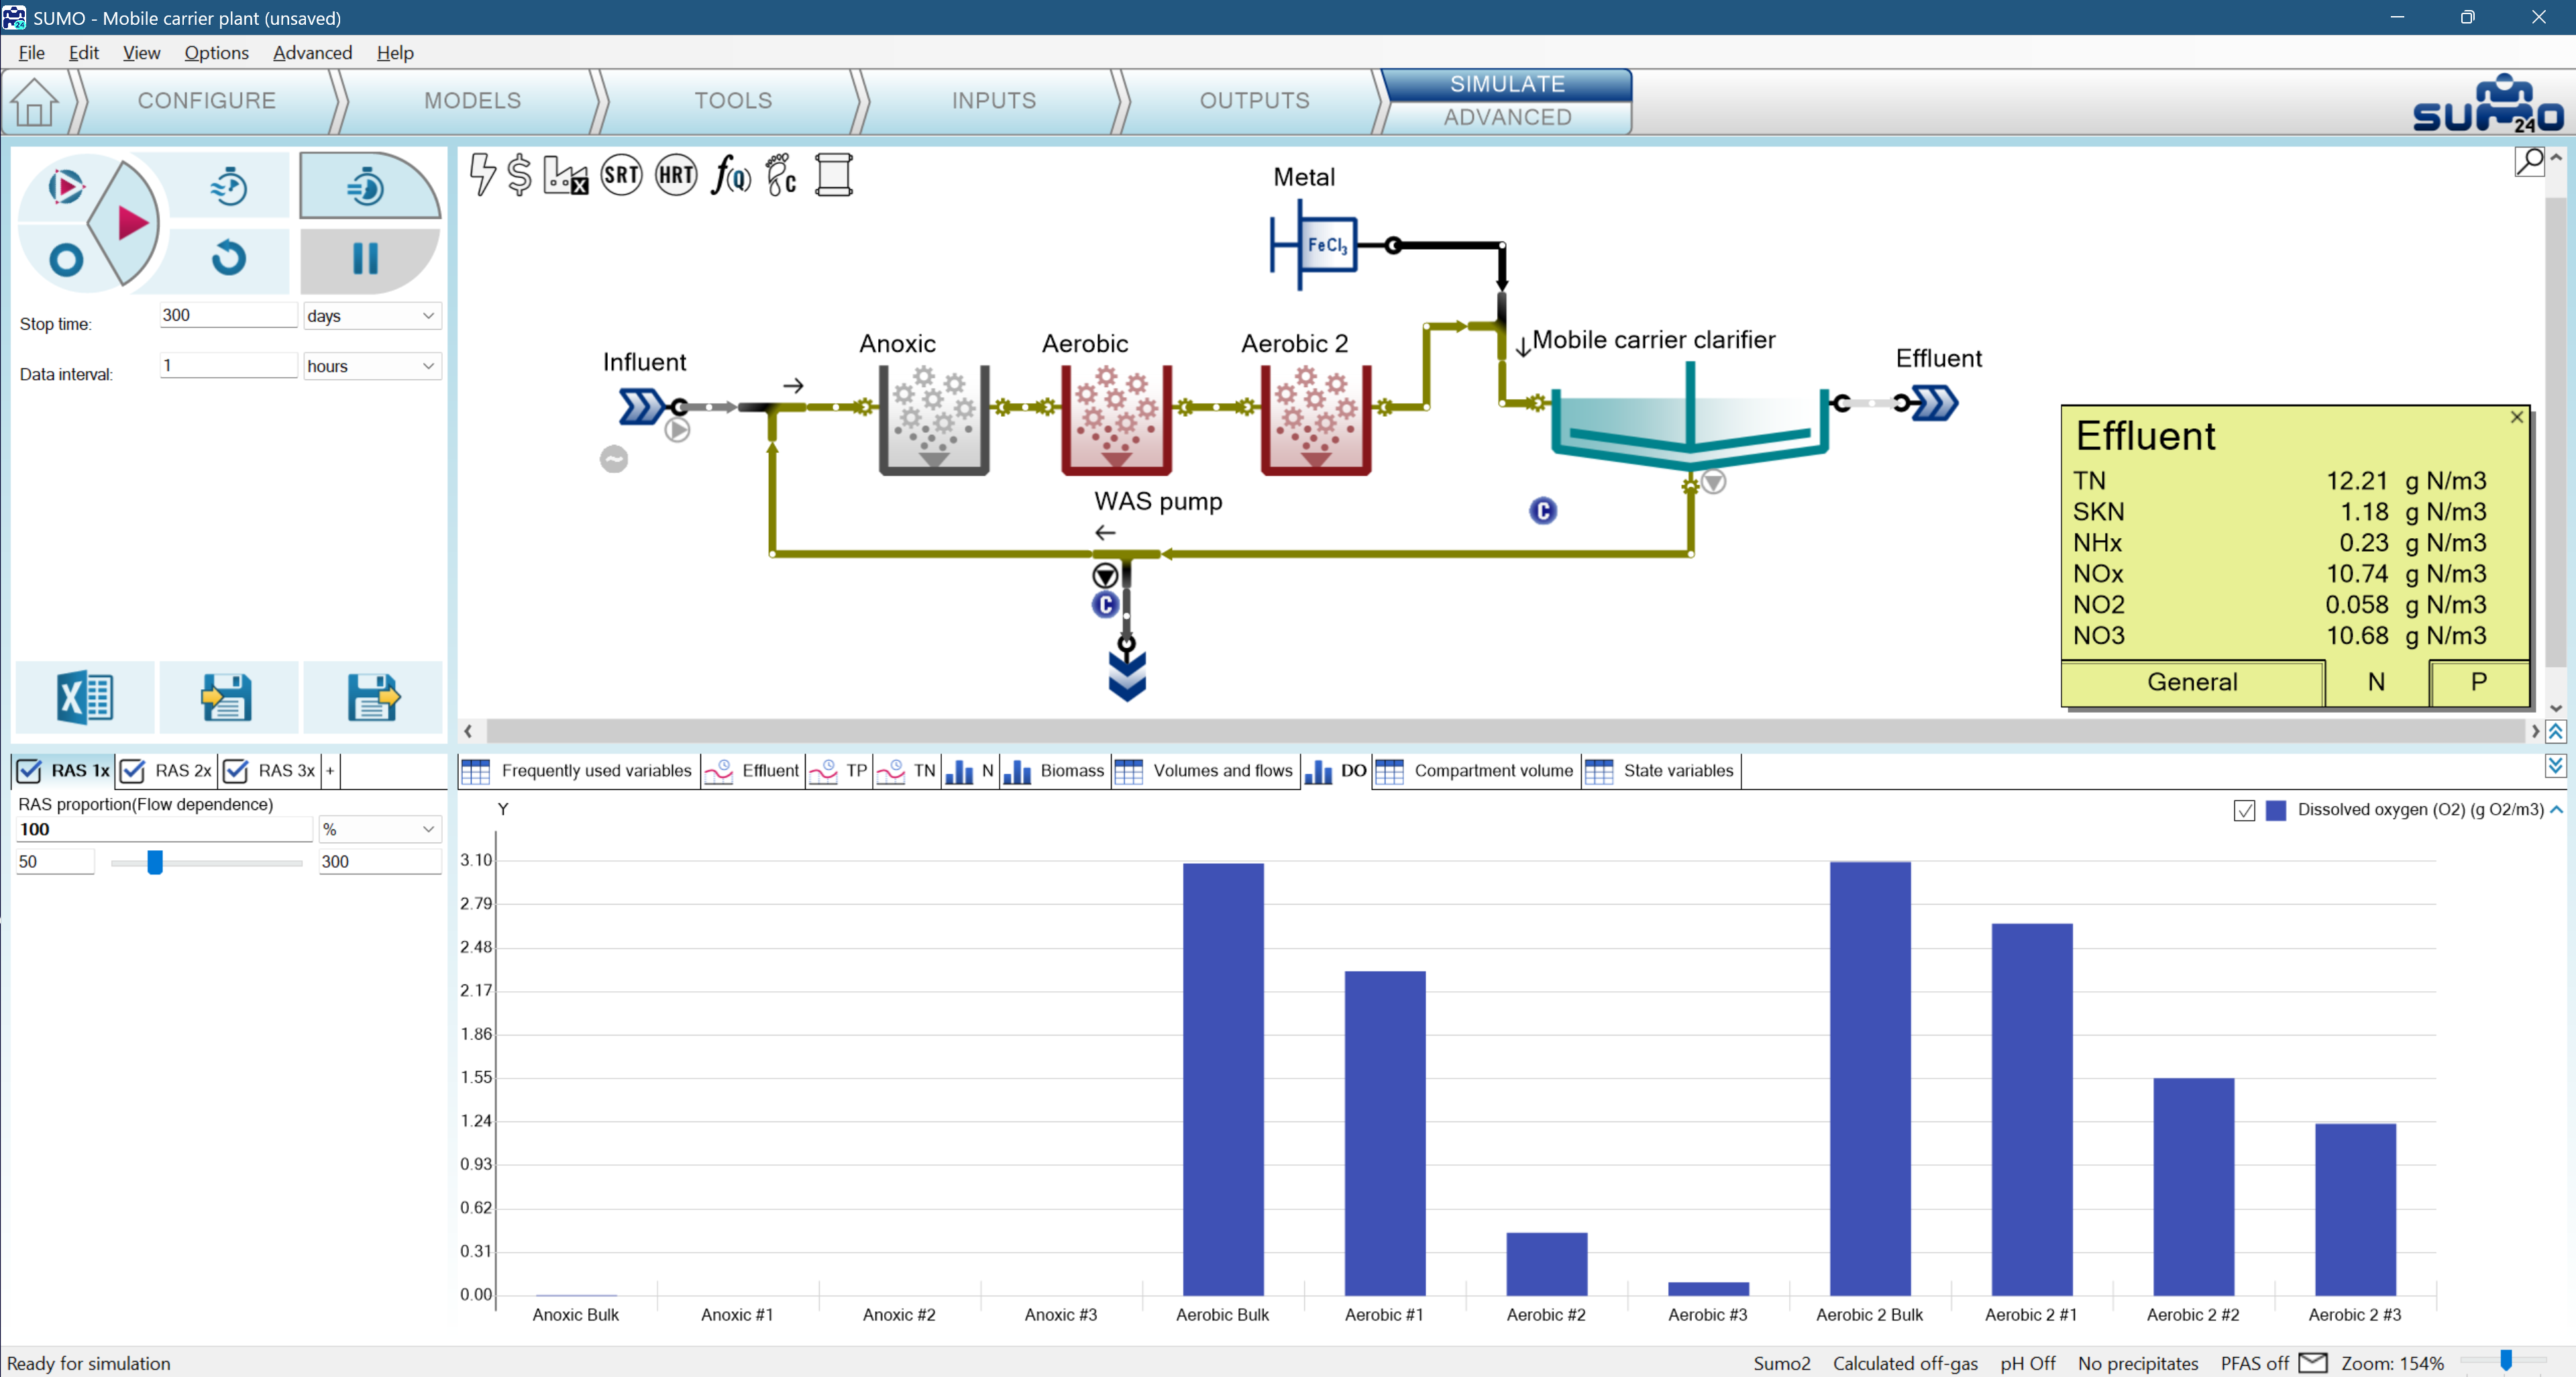Open the RAS proportion percent unit dropdown

[380, 829]
